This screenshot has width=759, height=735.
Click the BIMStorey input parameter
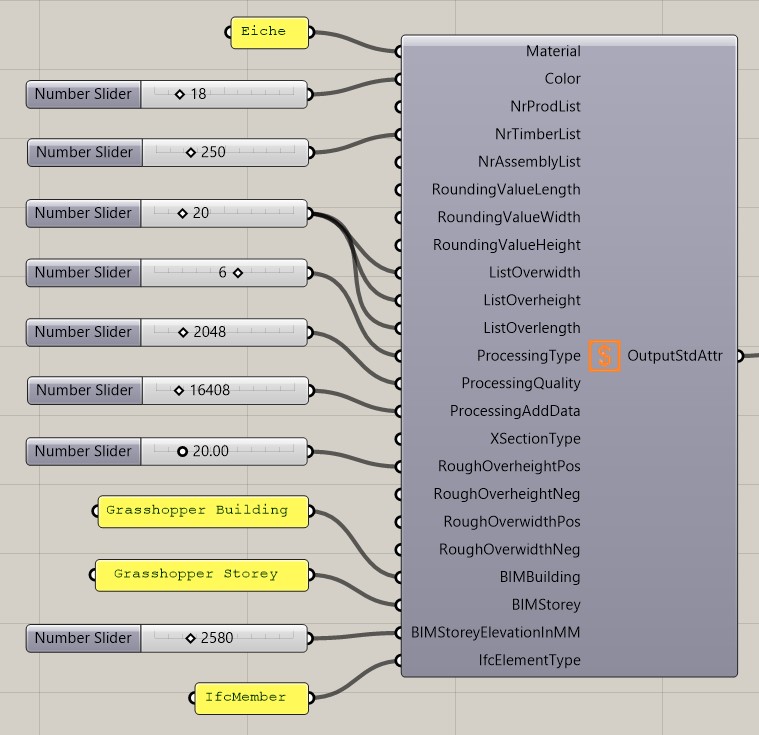coord(546,604)
